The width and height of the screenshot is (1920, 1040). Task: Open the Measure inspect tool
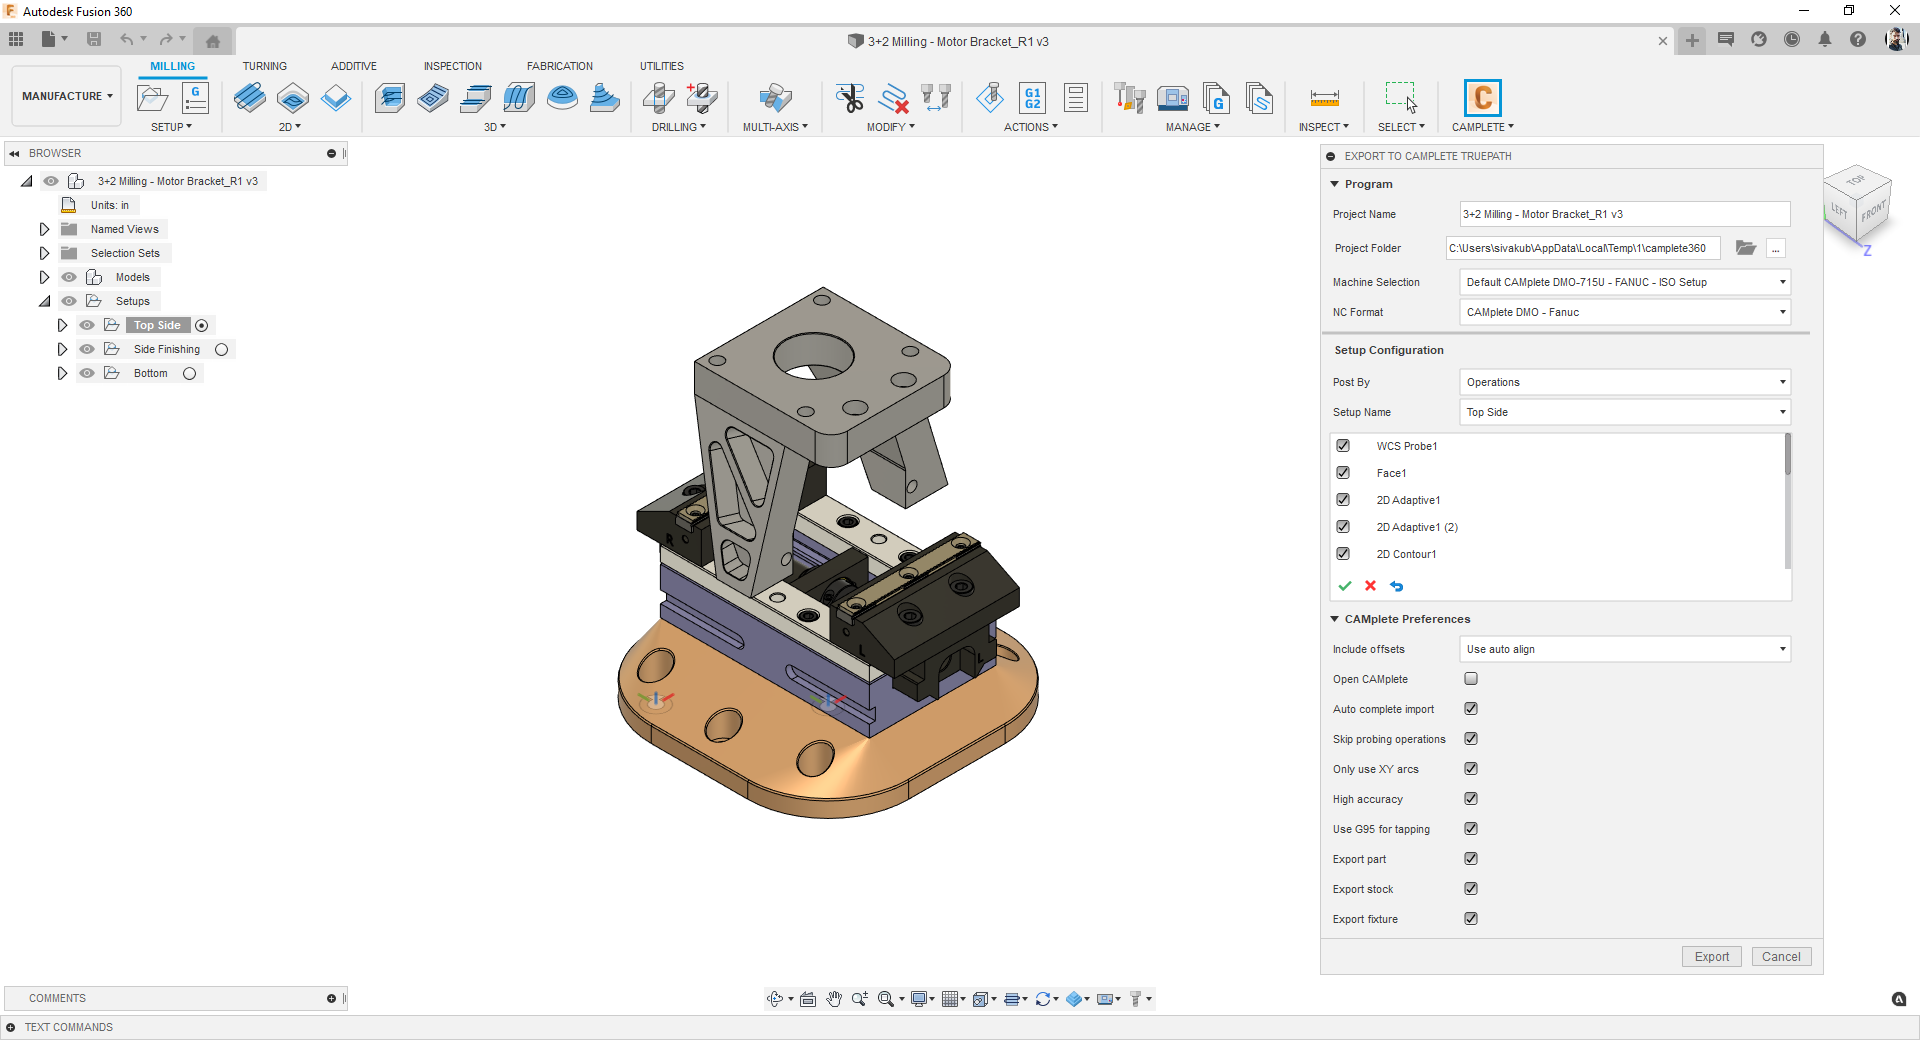coord(1324,98)
